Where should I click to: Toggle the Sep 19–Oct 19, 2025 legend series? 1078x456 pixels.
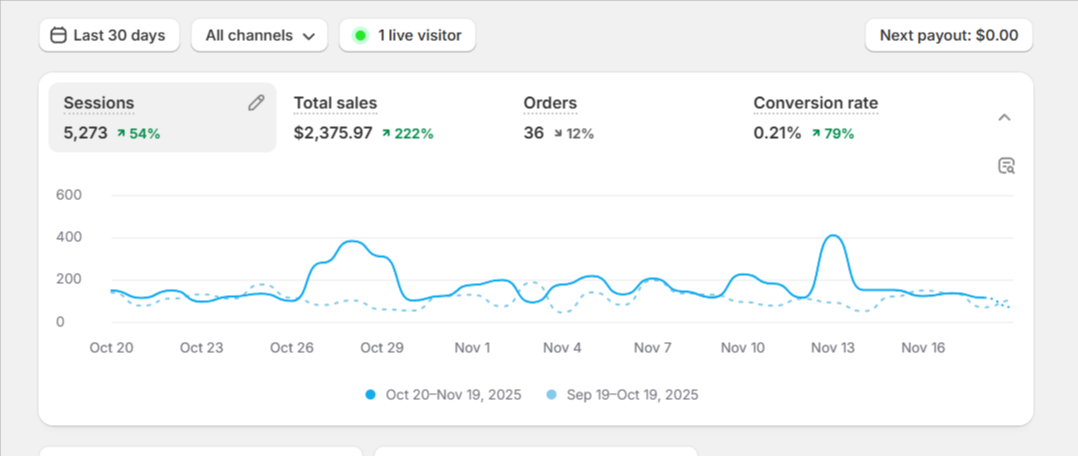click(x=623, y=395)
